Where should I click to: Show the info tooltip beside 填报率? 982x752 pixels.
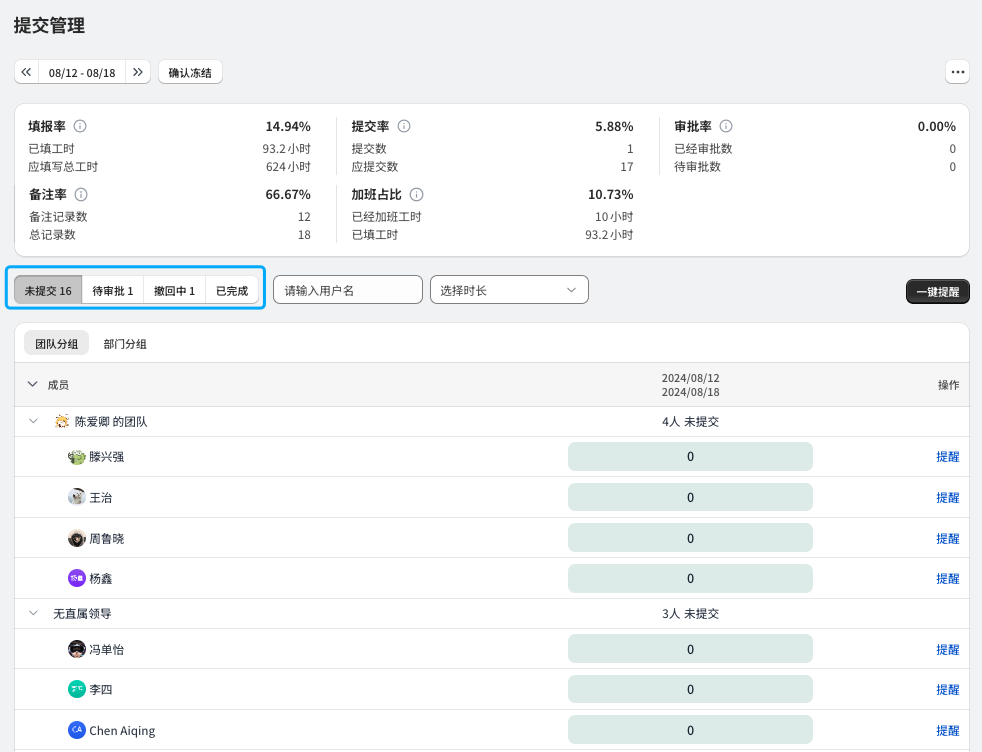[80, 126]
